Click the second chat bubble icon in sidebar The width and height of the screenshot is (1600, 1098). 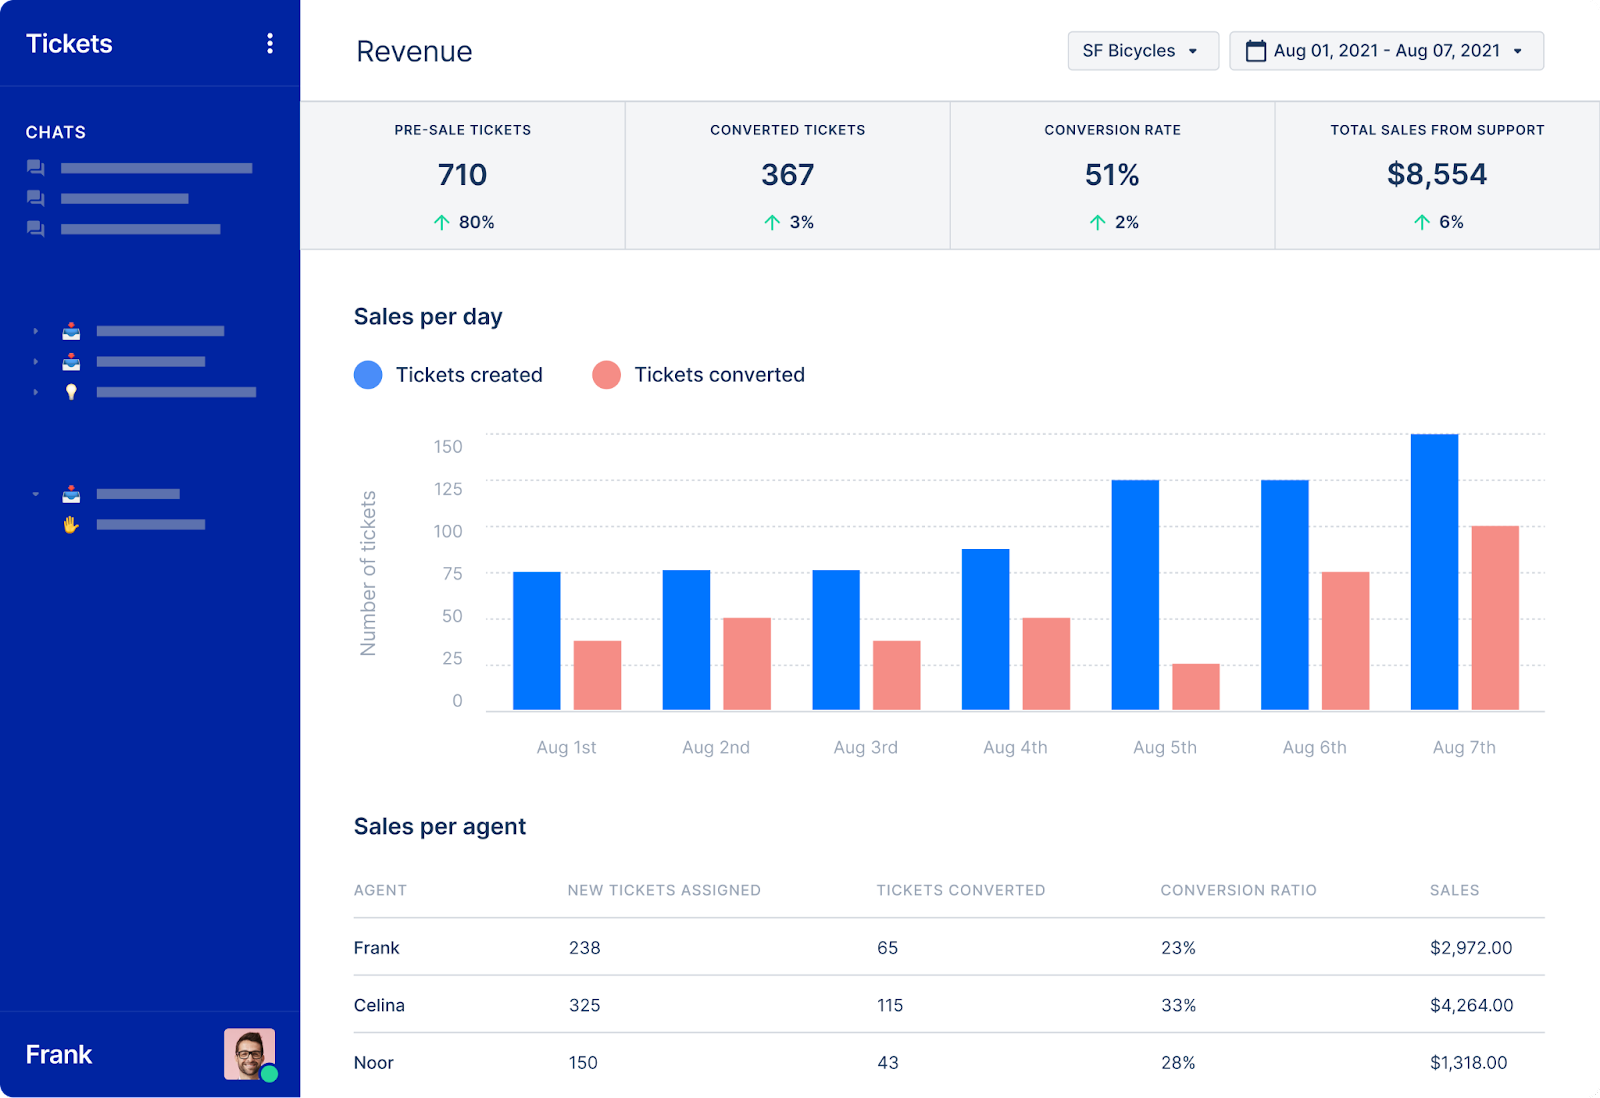click(x=36, y=198)
